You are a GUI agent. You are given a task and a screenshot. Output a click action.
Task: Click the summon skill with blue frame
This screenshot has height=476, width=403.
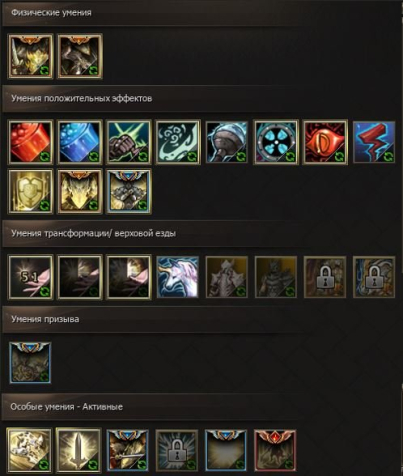(30, 362)
